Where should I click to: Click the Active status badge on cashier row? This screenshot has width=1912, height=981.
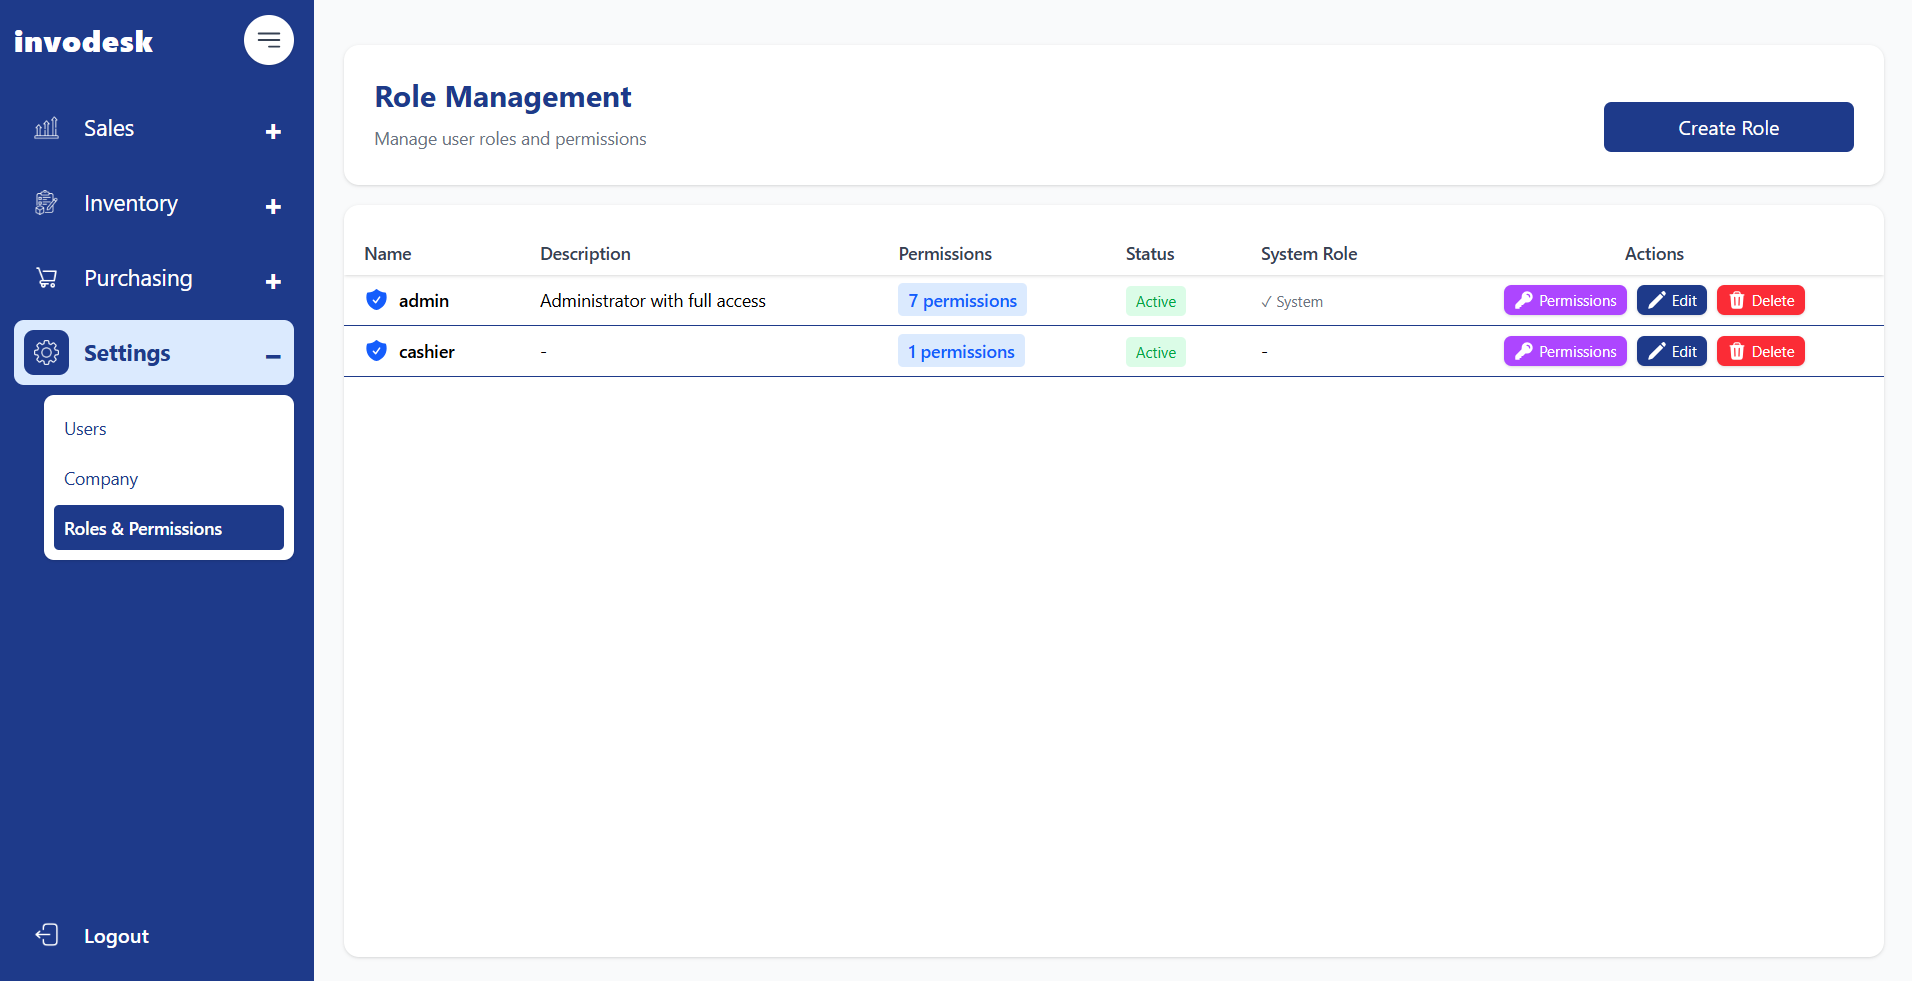(x=1155, y=352)
